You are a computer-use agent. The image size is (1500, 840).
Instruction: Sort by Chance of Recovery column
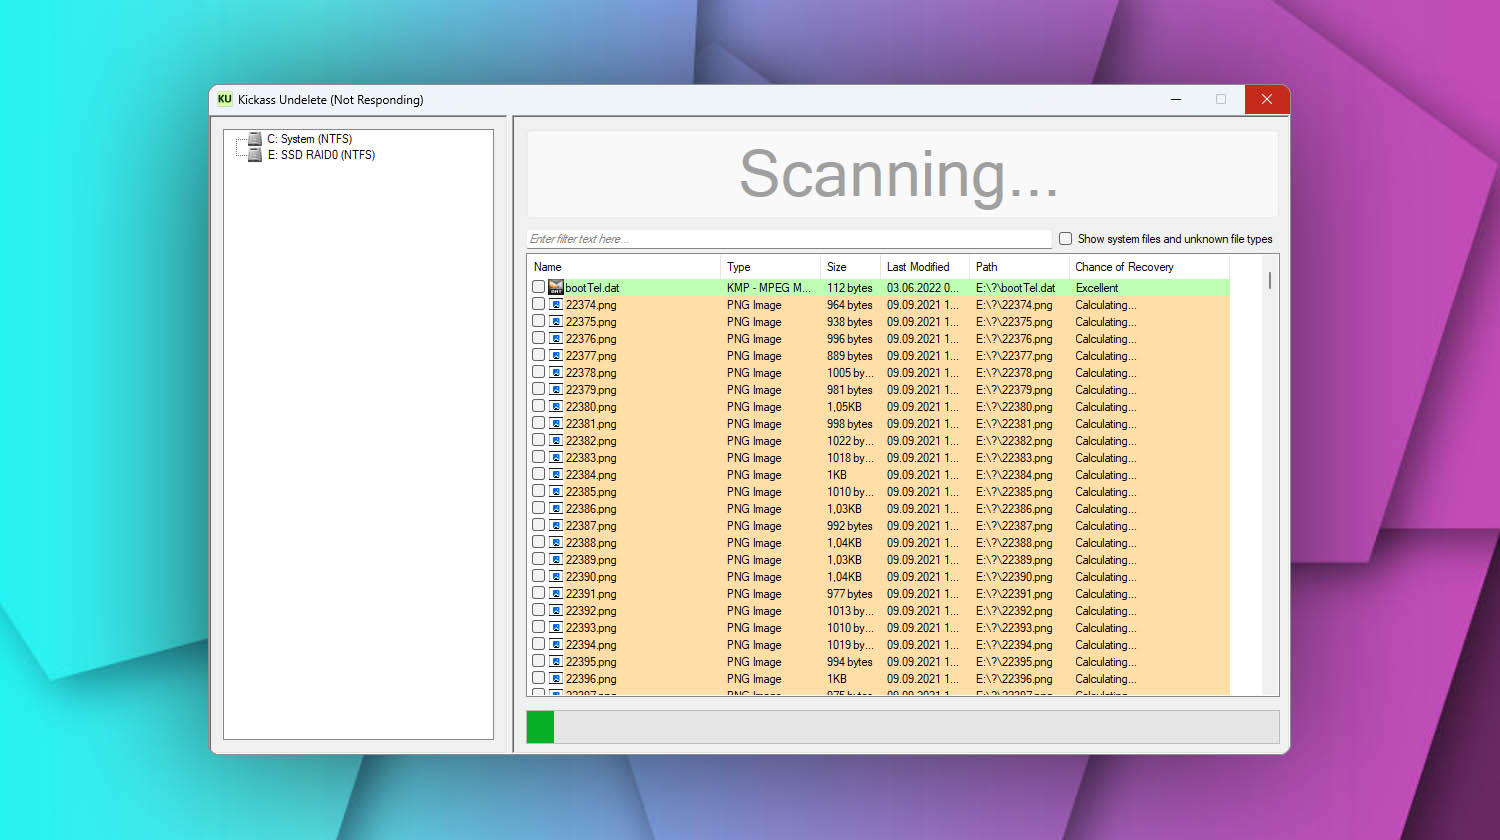[1149, 267]
